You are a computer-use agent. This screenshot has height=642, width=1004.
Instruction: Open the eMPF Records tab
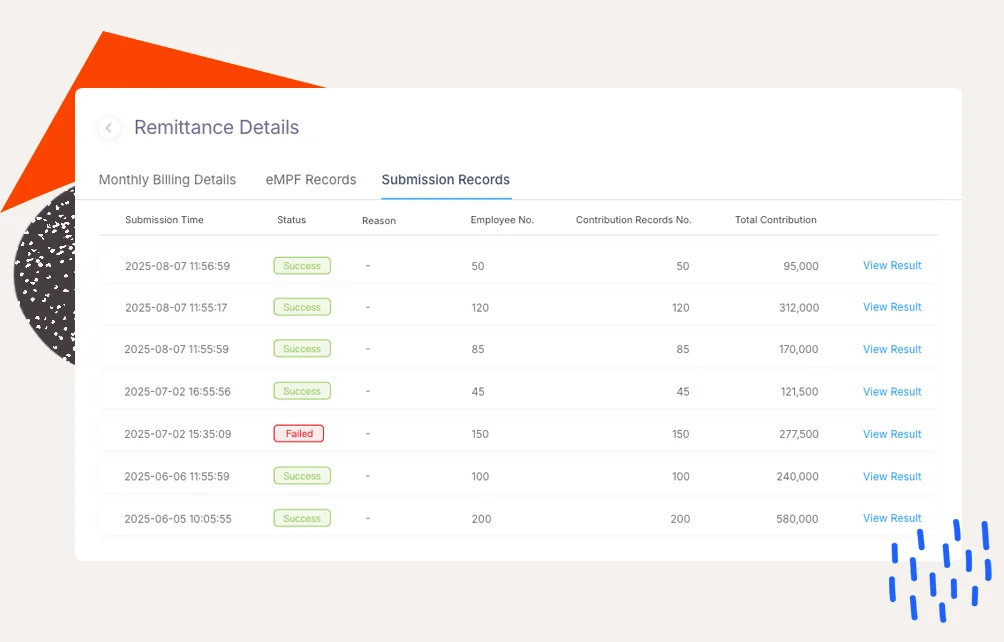pyautogui.click(x=310, y=180)
